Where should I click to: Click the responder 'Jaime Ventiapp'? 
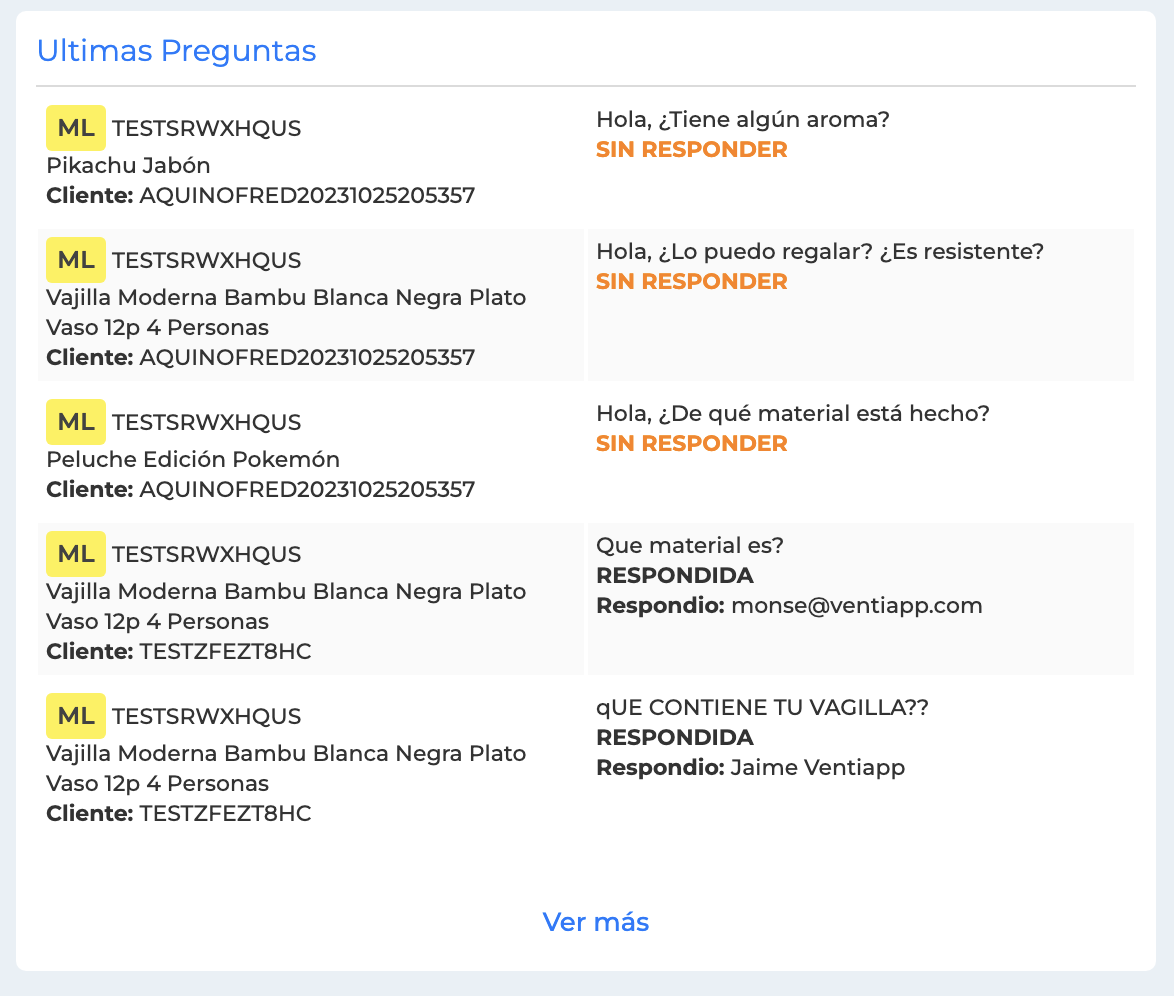pyautogui.click(x=818, y=768)
